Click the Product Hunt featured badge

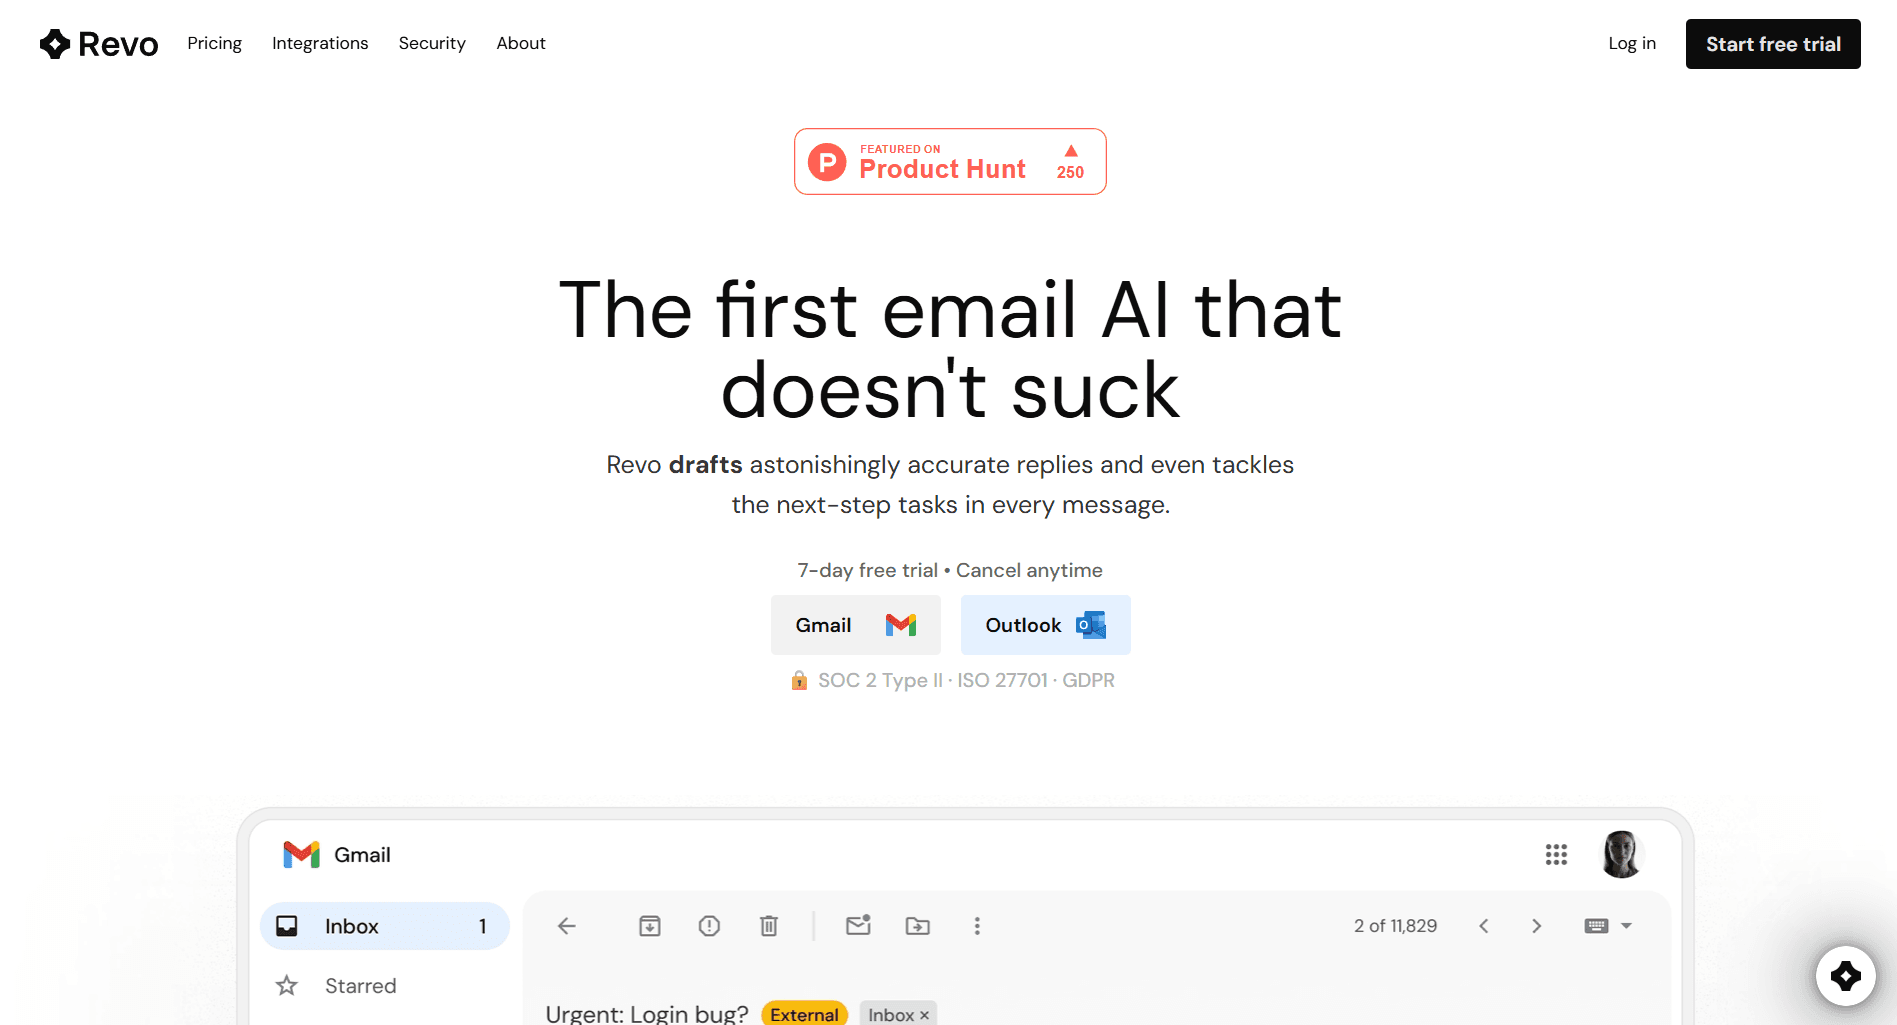(950, 161)
